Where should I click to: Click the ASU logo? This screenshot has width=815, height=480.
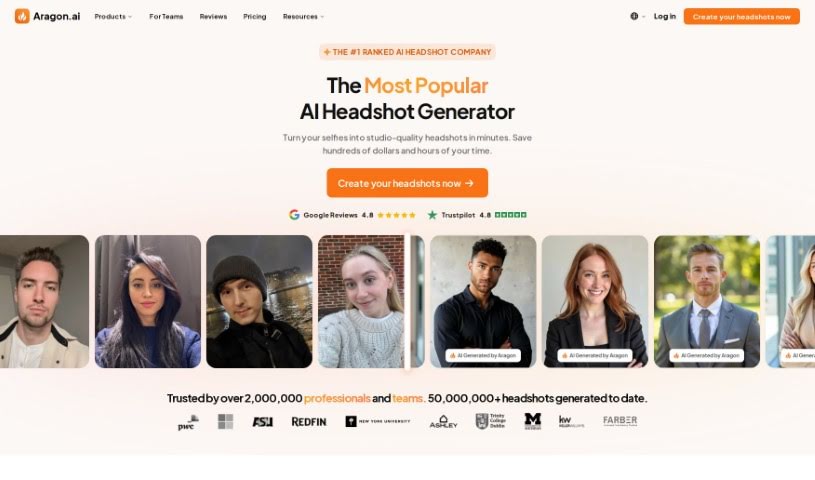262,422
